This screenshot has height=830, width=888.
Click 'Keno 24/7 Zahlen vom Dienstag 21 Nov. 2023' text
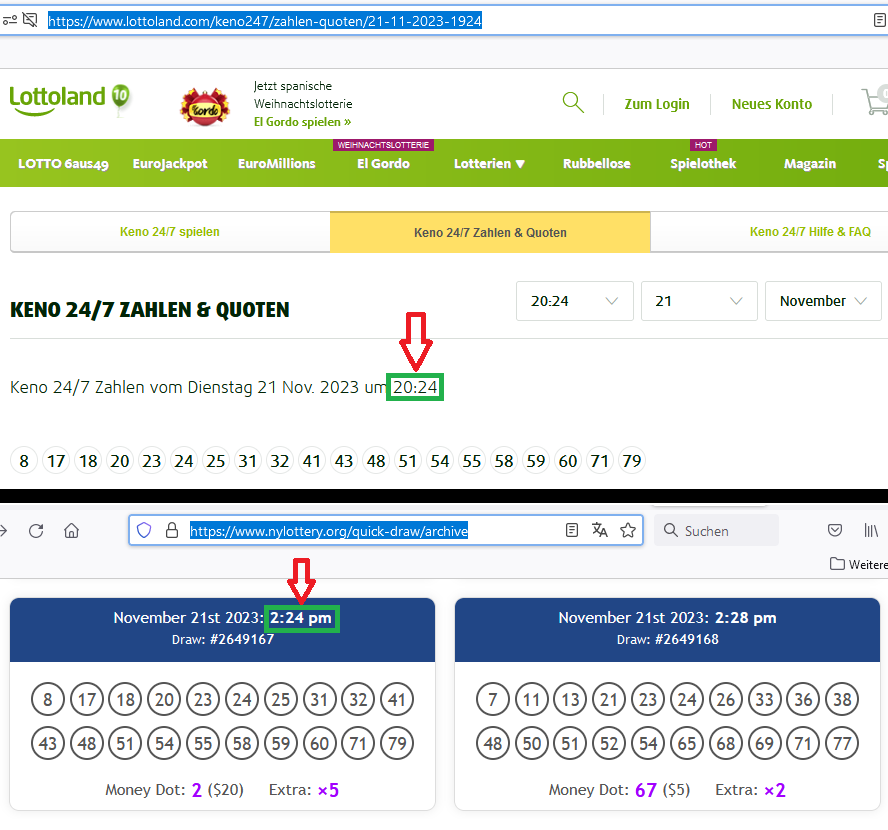point(185,387)
